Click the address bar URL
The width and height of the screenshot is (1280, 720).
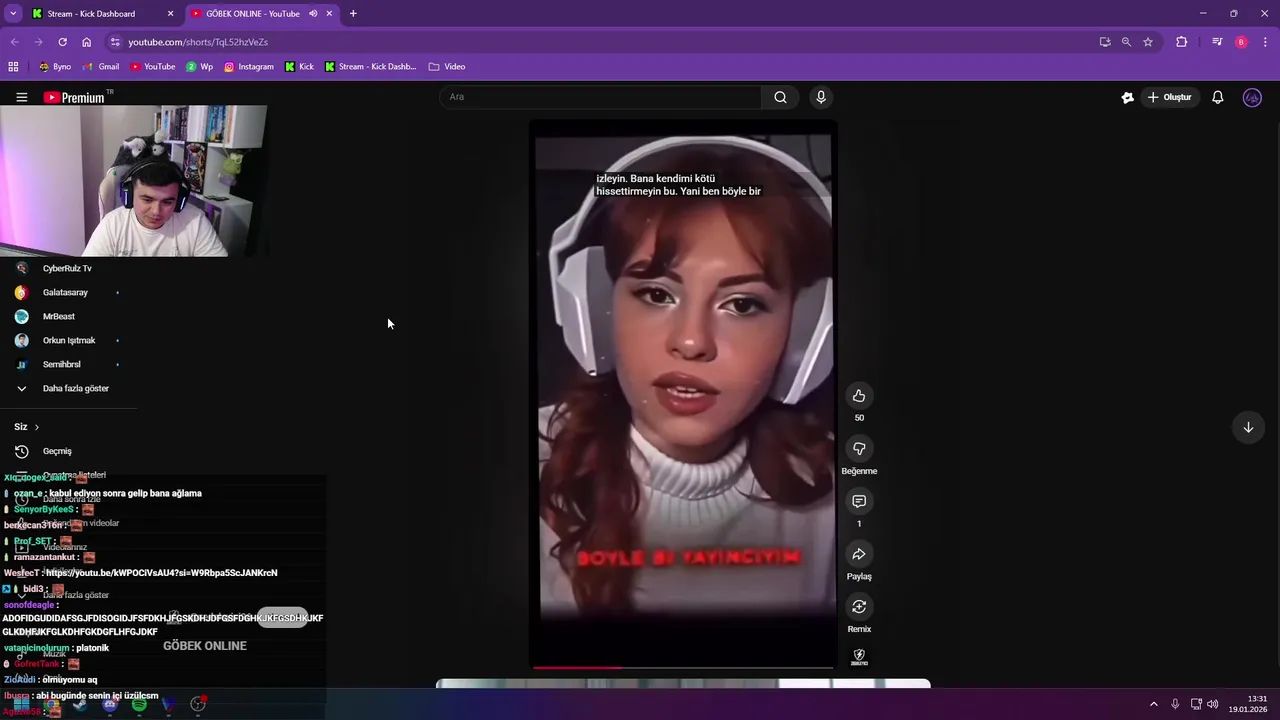click(x=198, y=42)
